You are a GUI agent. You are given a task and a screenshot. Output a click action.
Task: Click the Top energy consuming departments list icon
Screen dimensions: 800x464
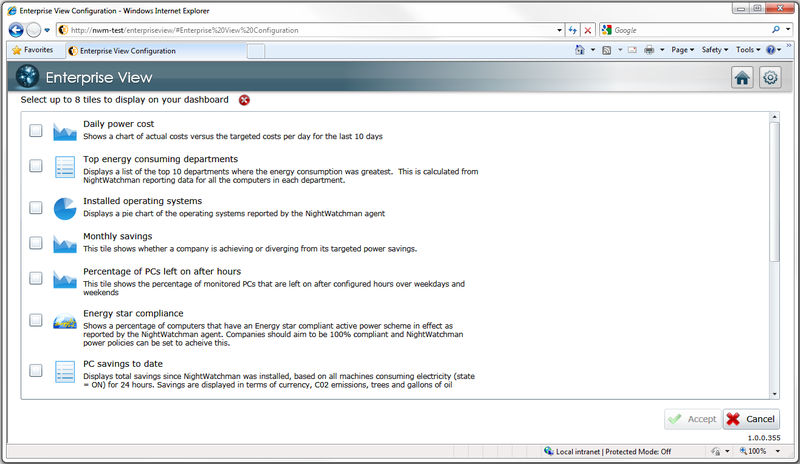[x=65, y=167]
